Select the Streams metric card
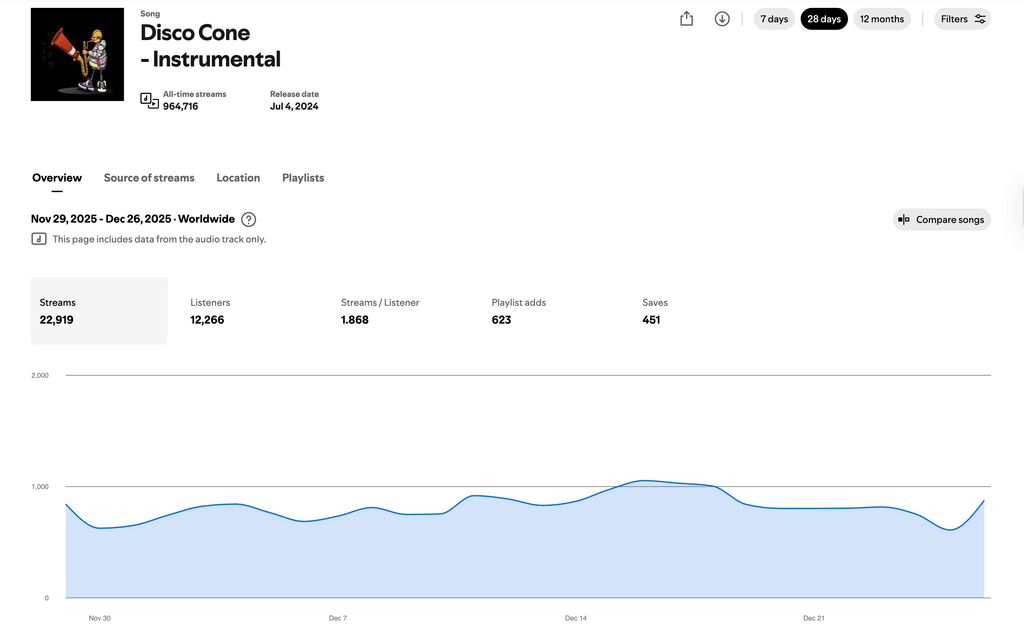Screen dimensions: 1024x639 99,311
